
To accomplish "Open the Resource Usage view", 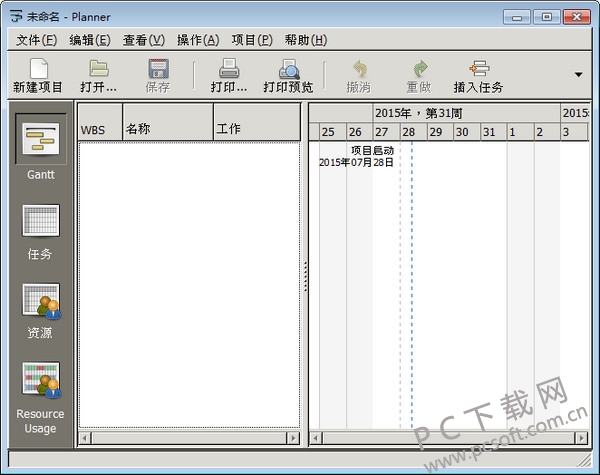I will click(x=41, y=398).
